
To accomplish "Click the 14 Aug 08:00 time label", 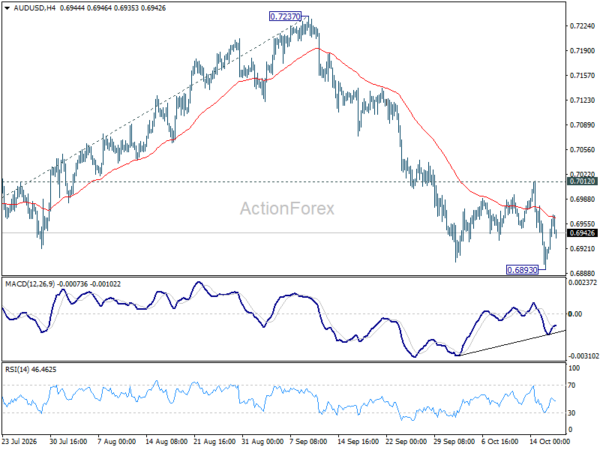I will [x=166, y=442].
